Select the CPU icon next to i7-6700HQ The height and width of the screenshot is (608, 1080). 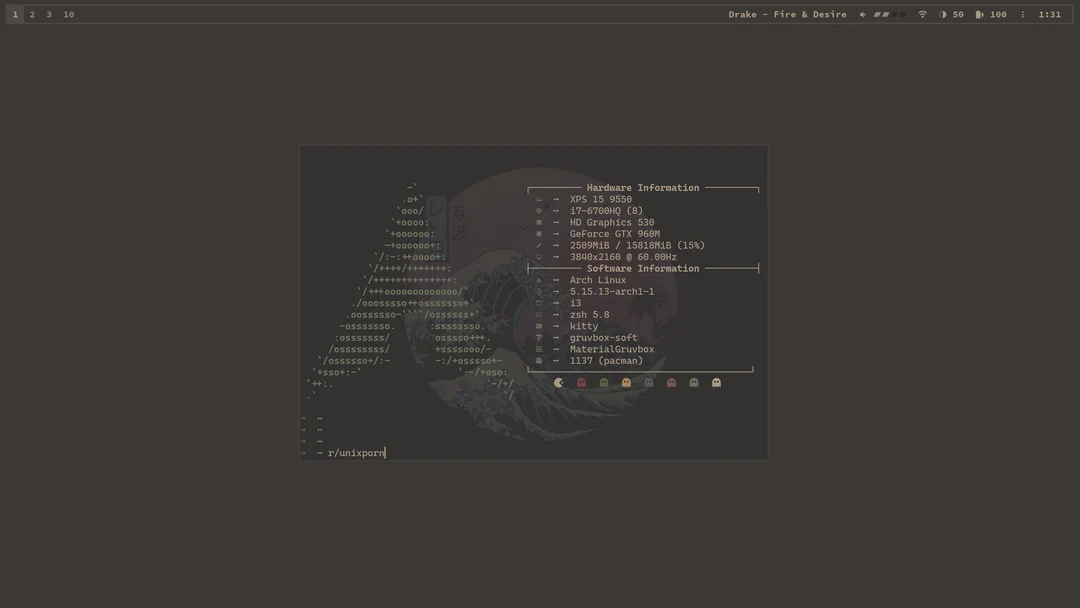pos(538,210)
